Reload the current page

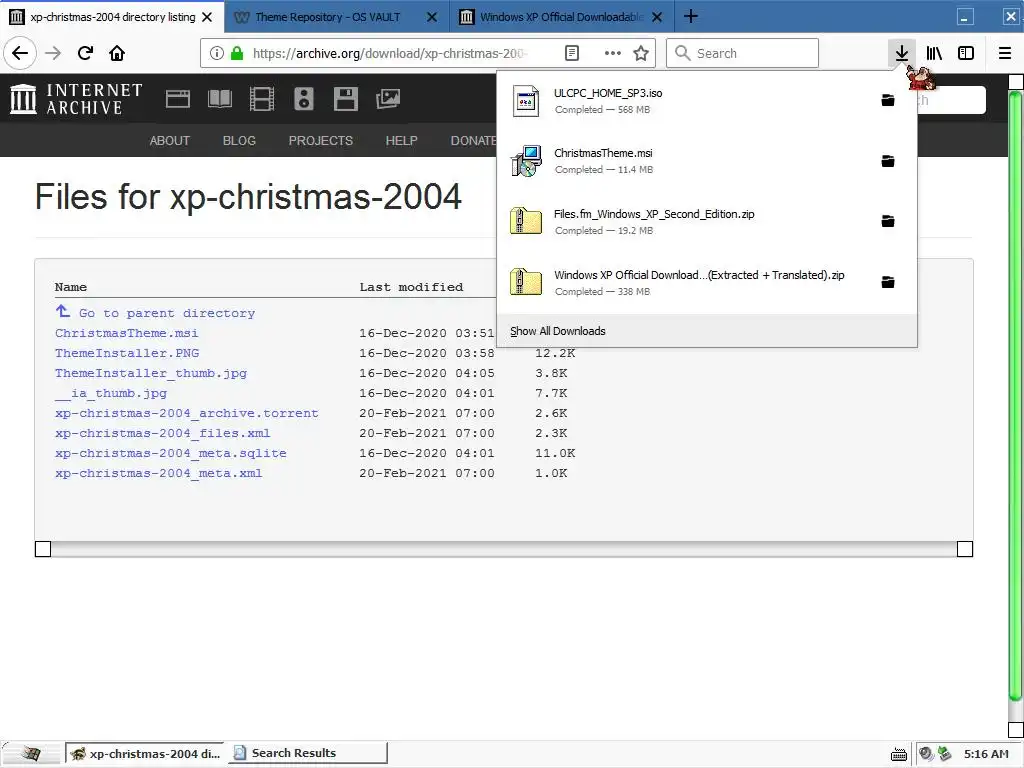coord(85,53)
